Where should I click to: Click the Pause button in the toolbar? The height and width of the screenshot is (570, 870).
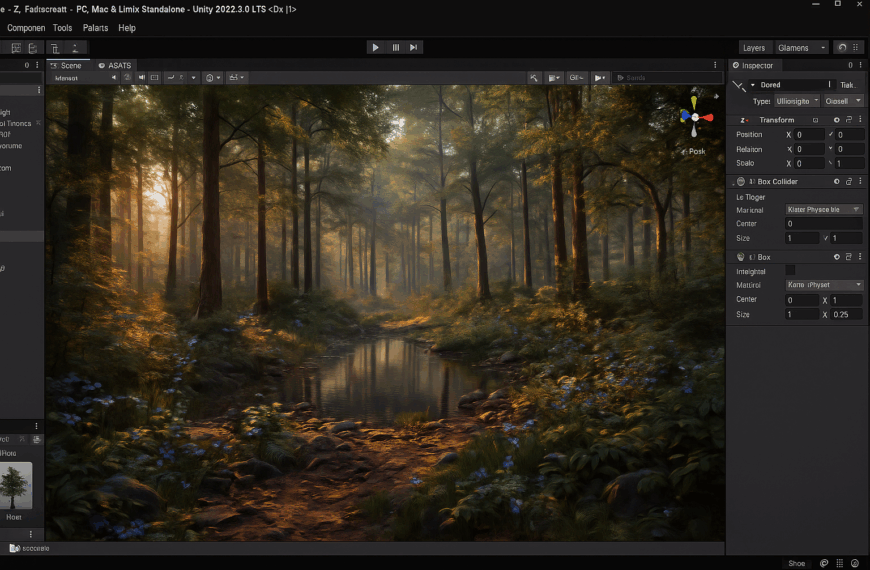click(395, 47)
